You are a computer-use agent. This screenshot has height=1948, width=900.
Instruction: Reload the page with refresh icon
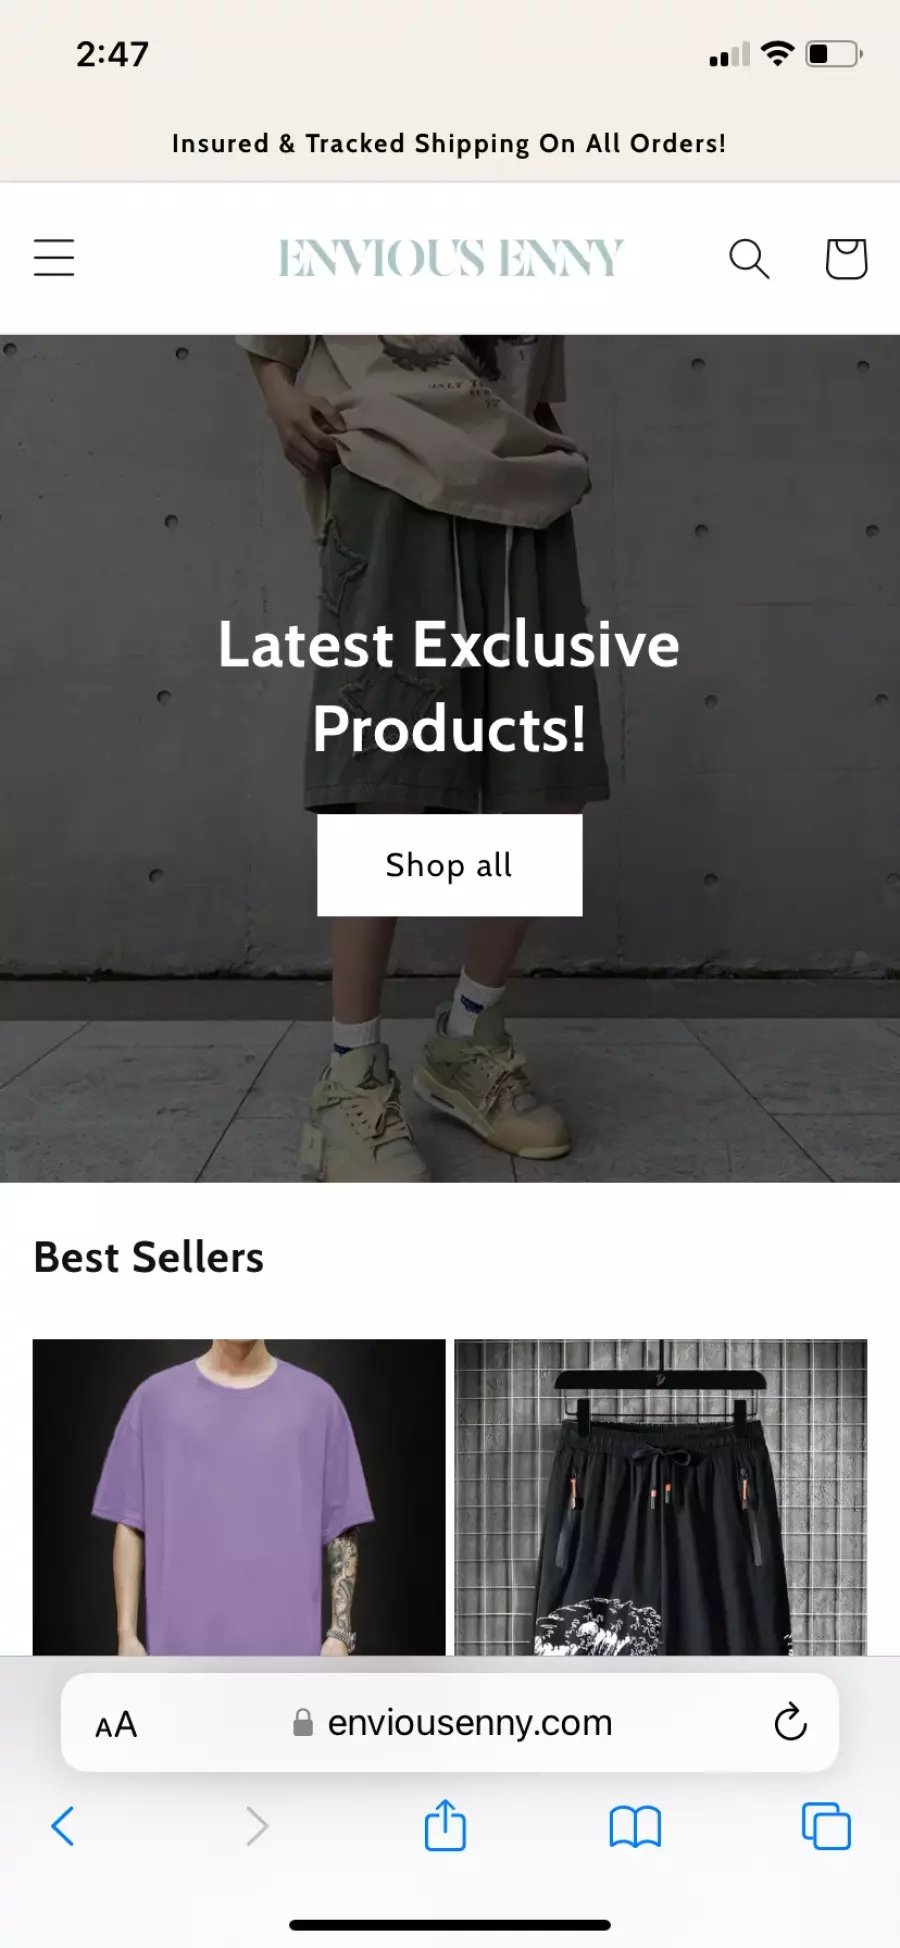(x=790, y=1722)
